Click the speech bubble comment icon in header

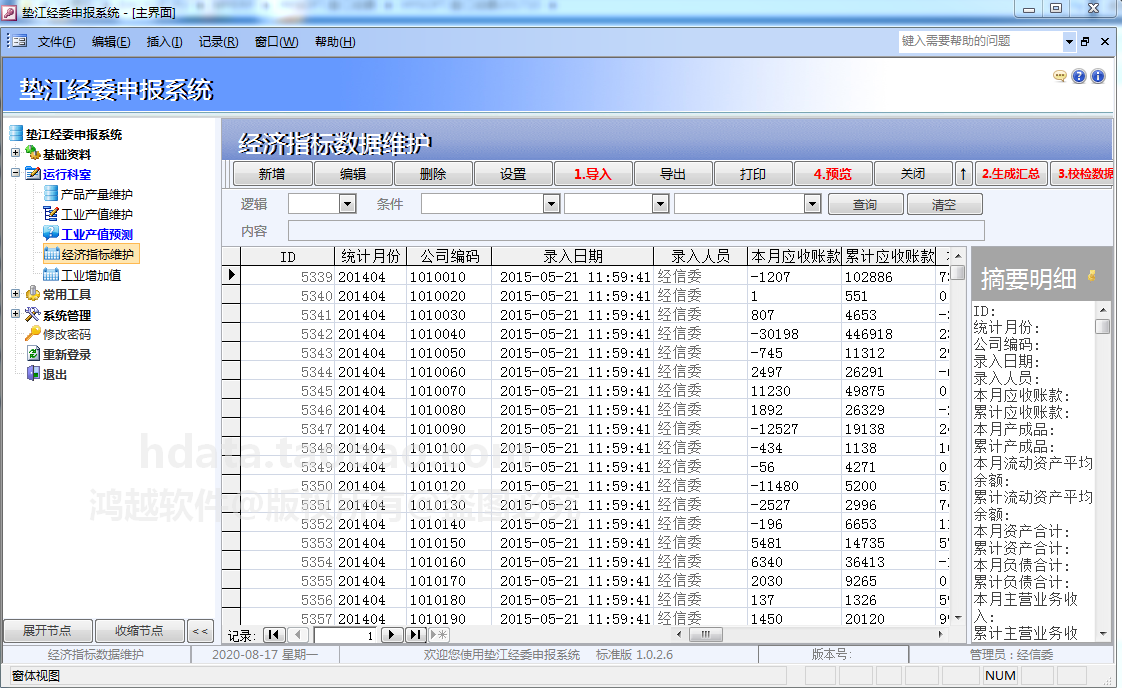(1060, 76)
